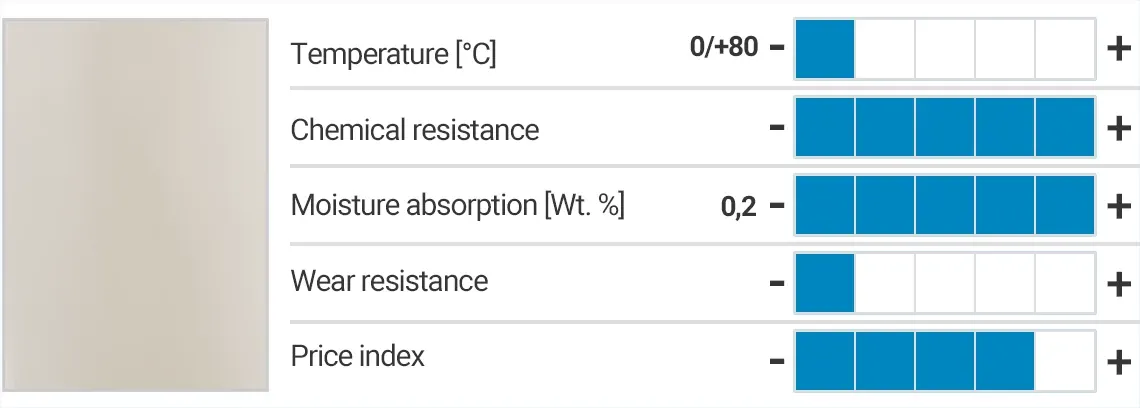Screen dimensions: 1140x408
Task: Click the Temperature [°C] label
Action: pyautogui.click(x=393, y=54)
